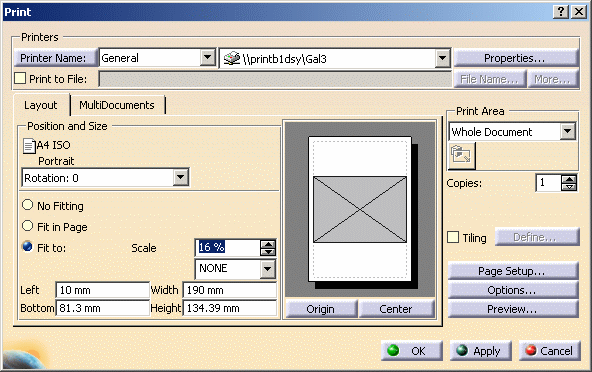Click the Define... tiling button
The height and width of the screenshot is (372, 592).
coord(536,237)
